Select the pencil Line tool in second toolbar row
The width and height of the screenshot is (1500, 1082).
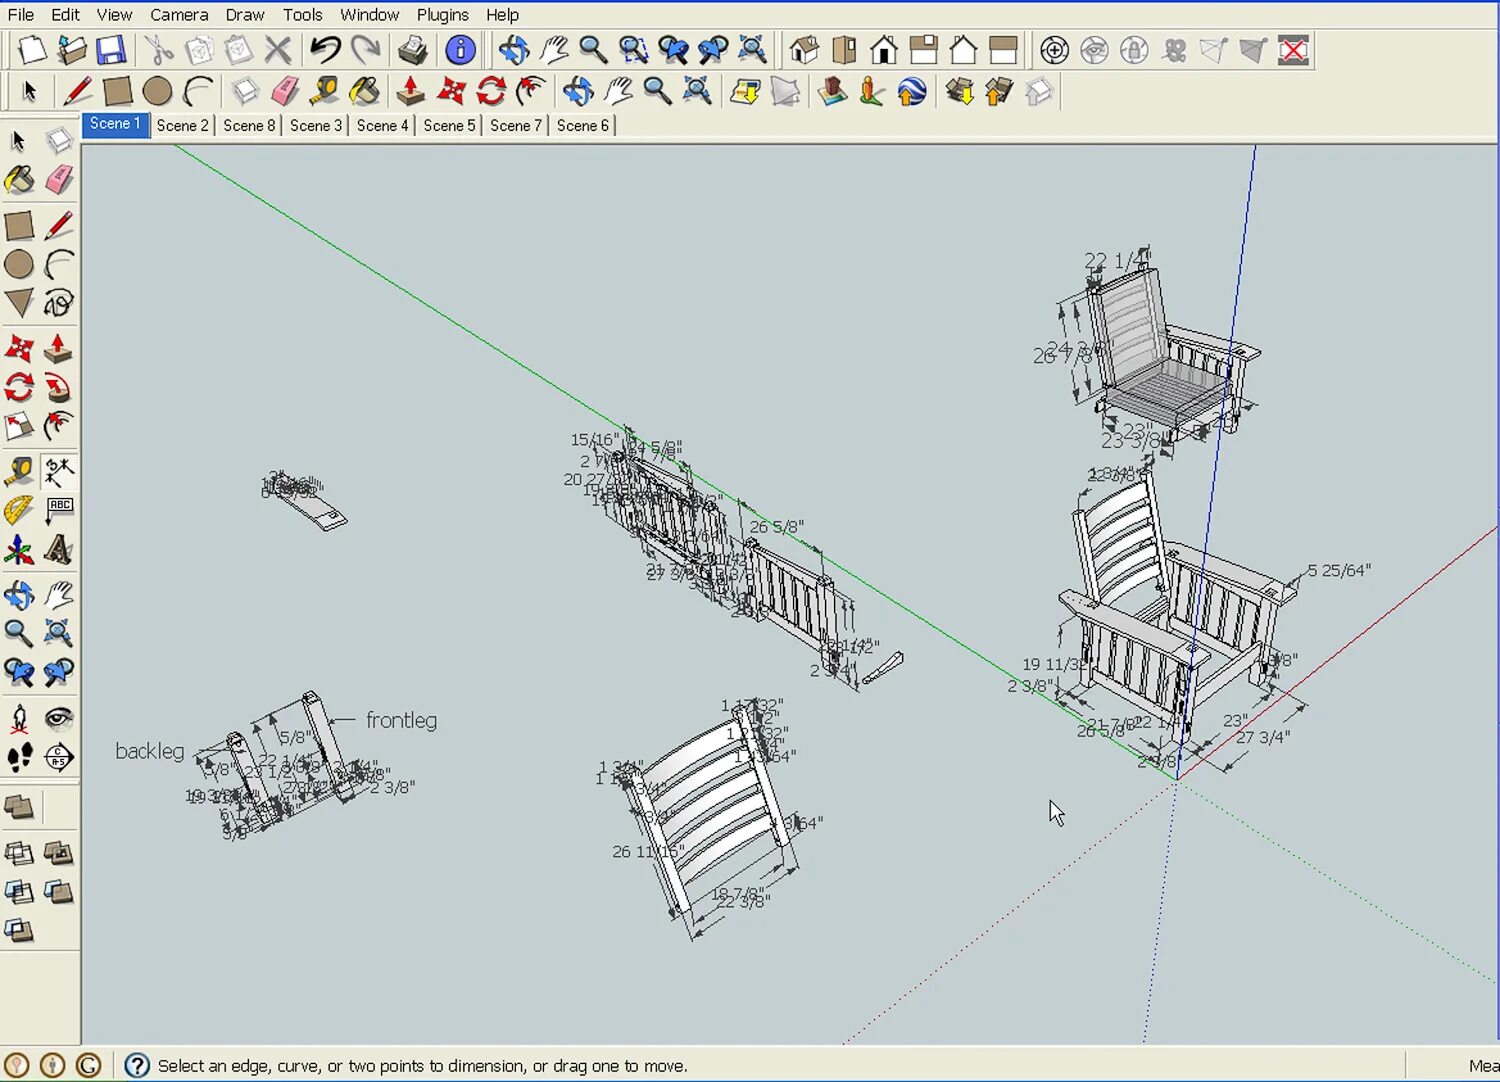click(x=77, y=92)
